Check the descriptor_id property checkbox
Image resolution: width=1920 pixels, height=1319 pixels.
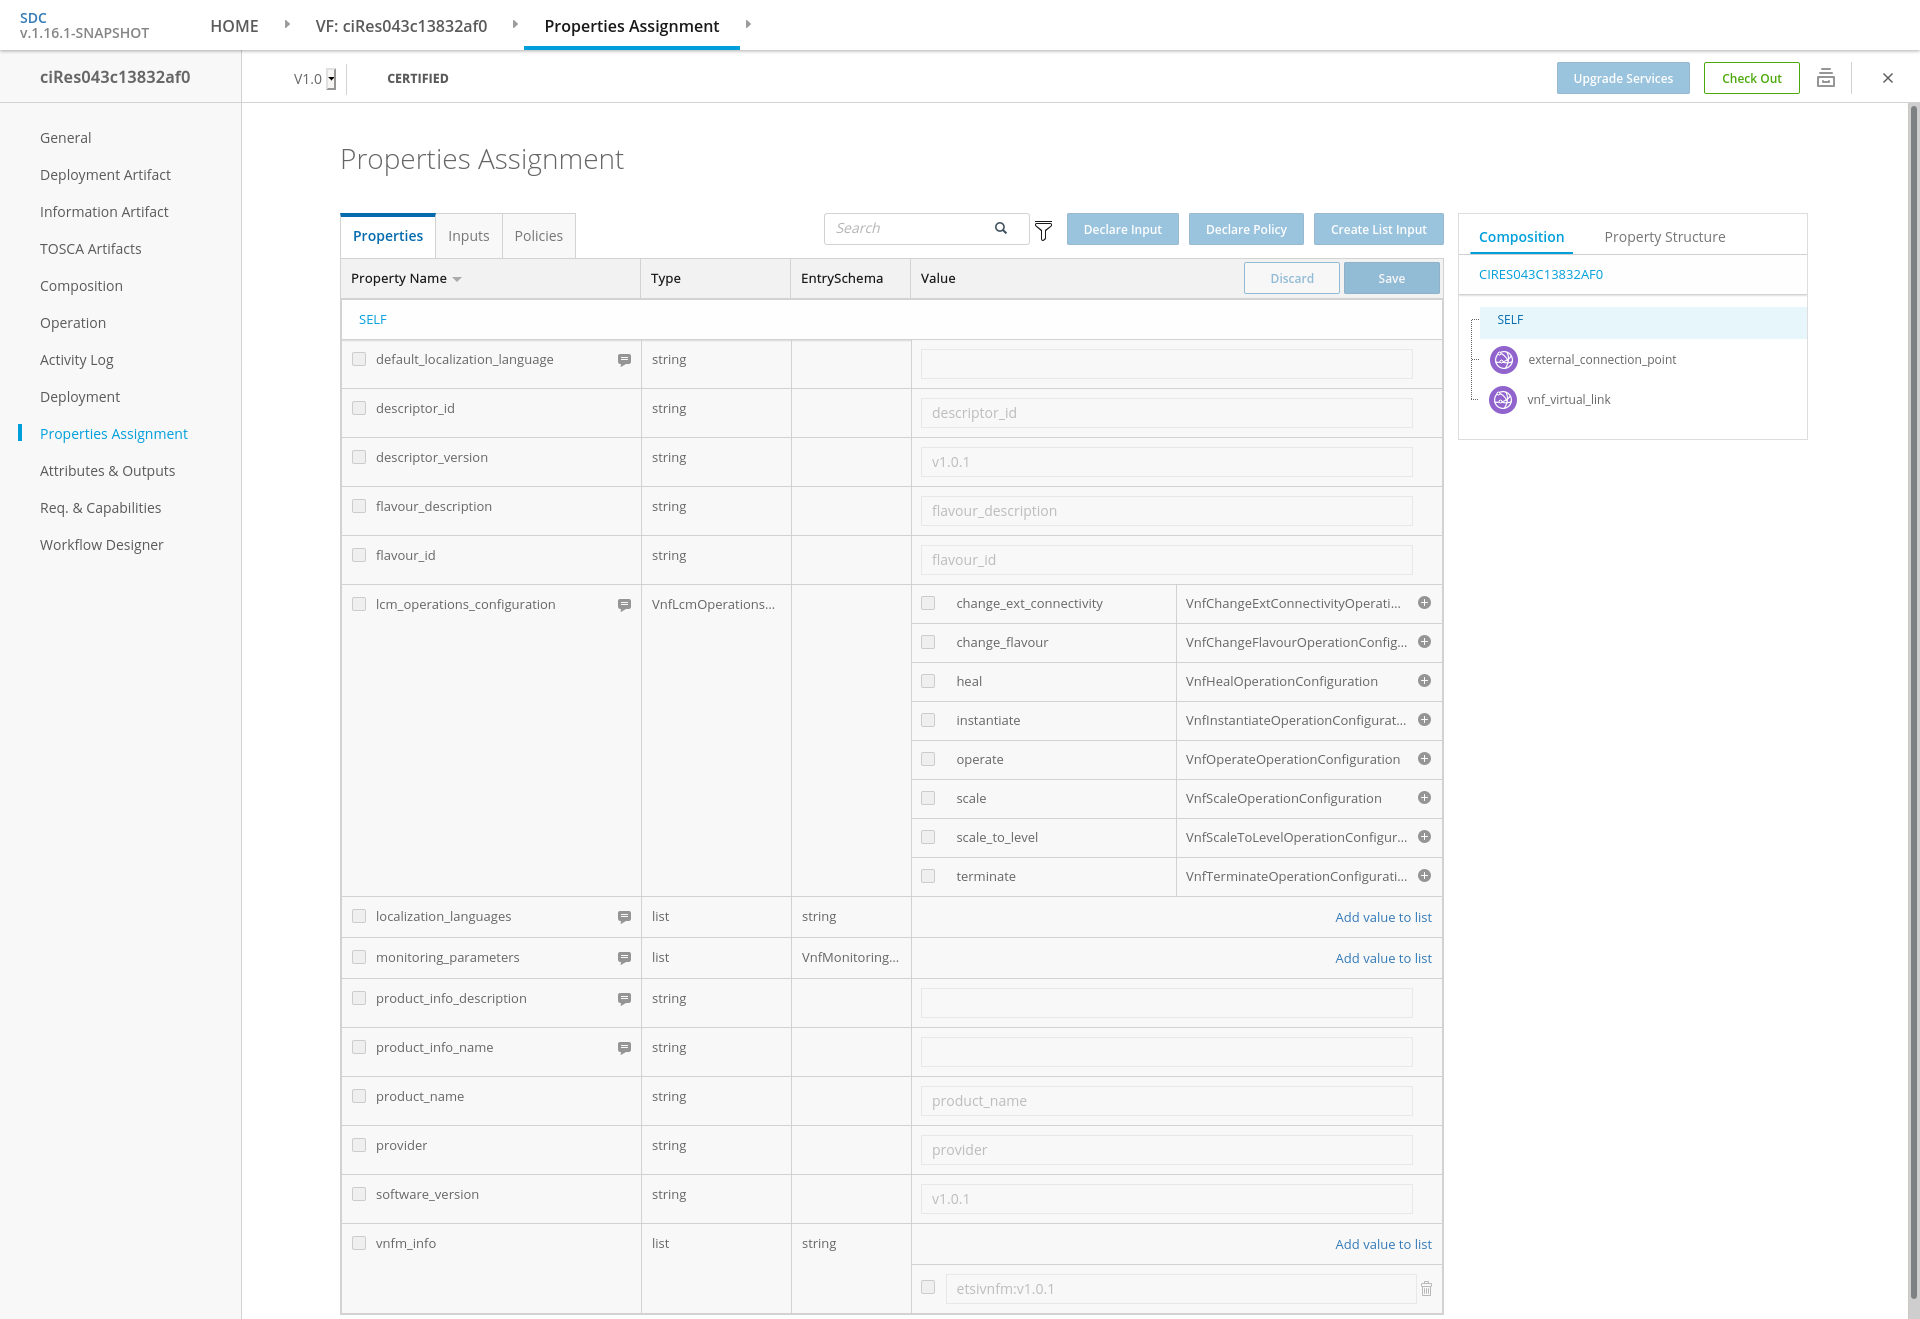(x=359, y=408)
